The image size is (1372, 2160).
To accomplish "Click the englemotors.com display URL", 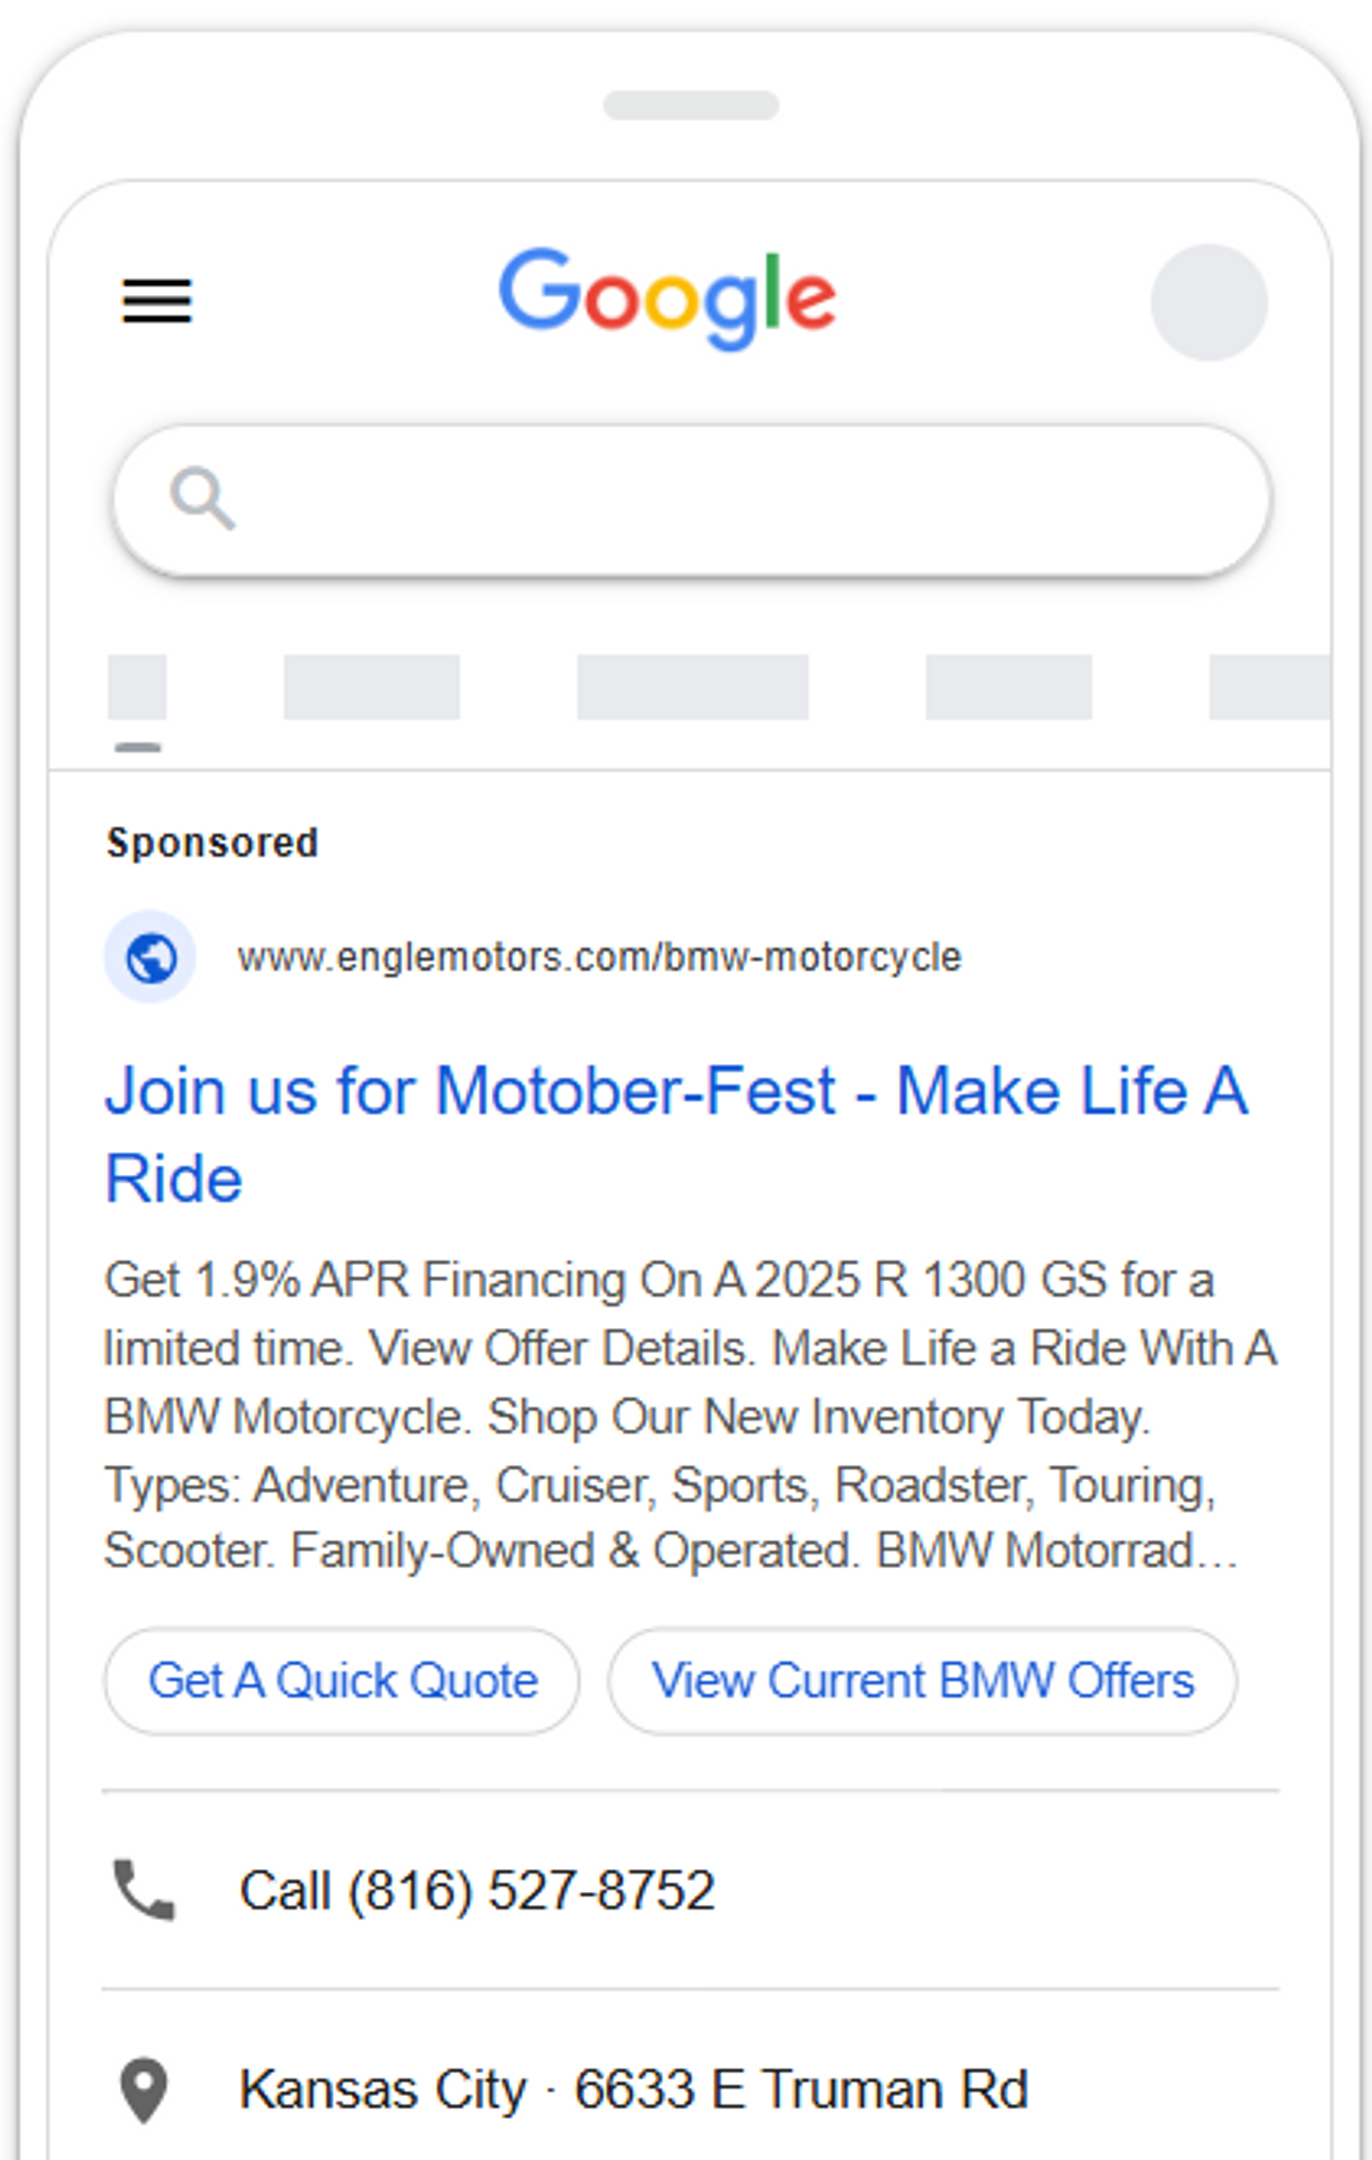I will pos(599,957).
